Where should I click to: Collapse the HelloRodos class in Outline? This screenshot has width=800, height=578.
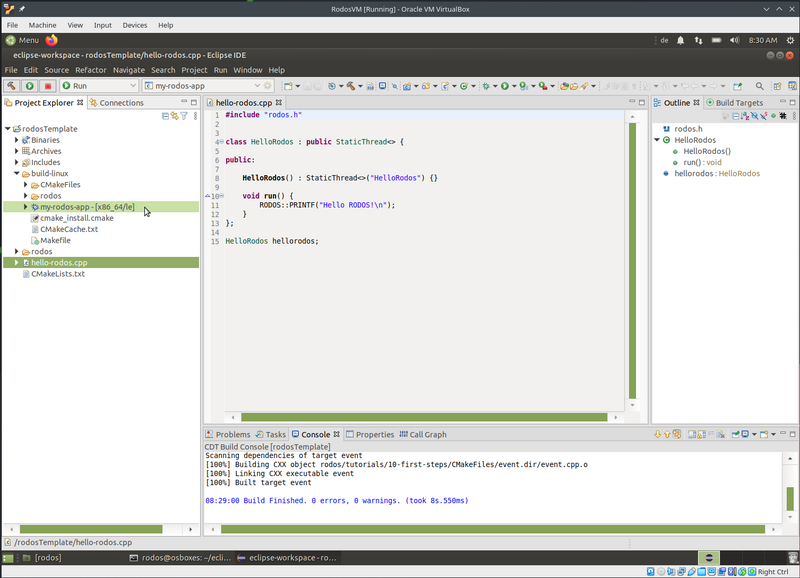657,140
